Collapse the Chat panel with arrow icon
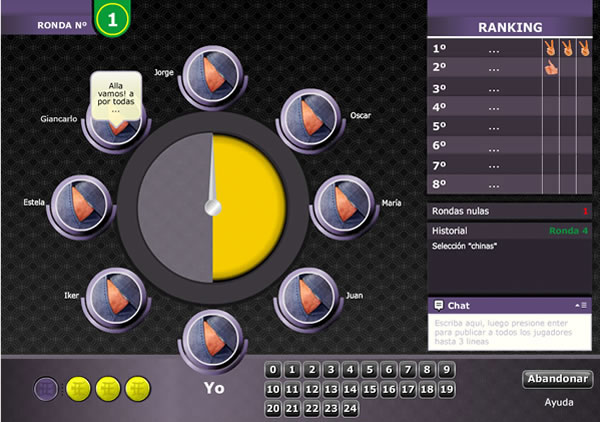The image size is (600, 422). click(582, 305)
